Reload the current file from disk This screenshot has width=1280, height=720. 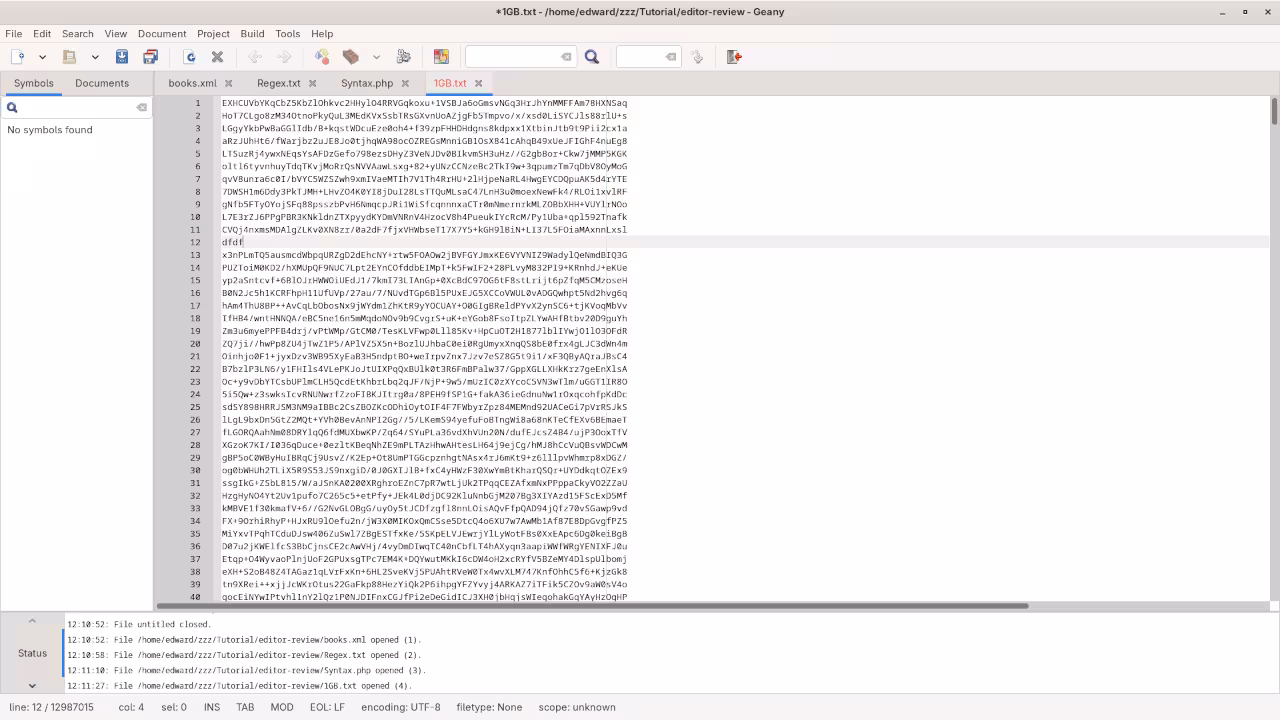[x=190, y=56]
